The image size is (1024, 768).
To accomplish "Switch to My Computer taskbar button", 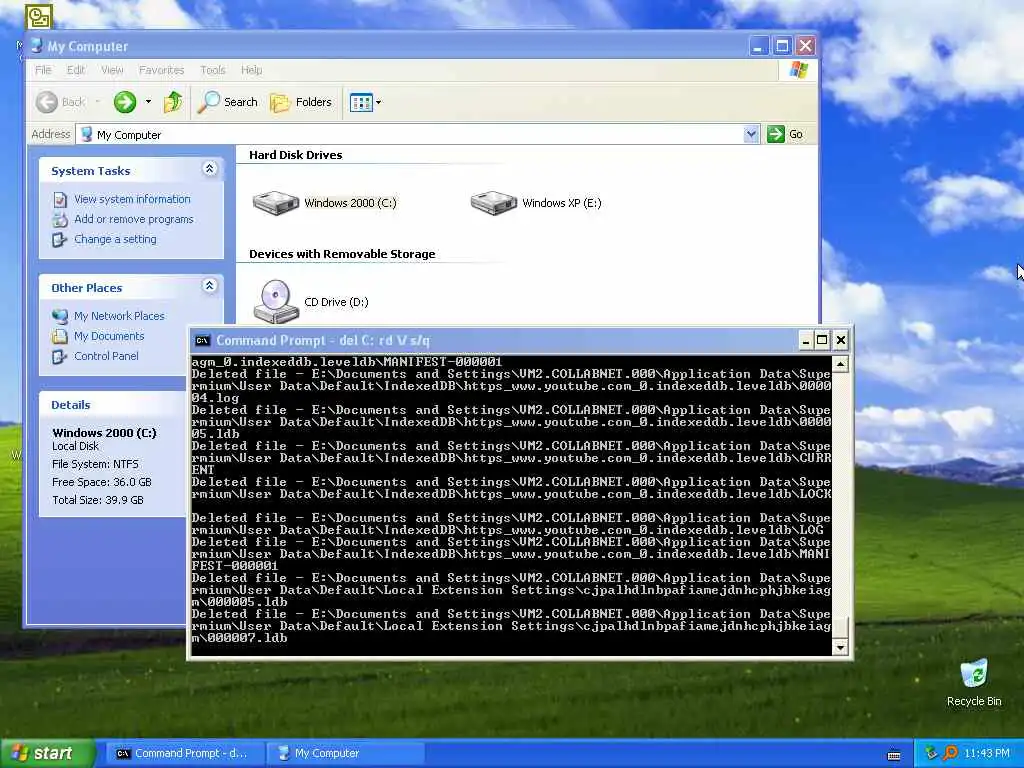I will (346, 753).
